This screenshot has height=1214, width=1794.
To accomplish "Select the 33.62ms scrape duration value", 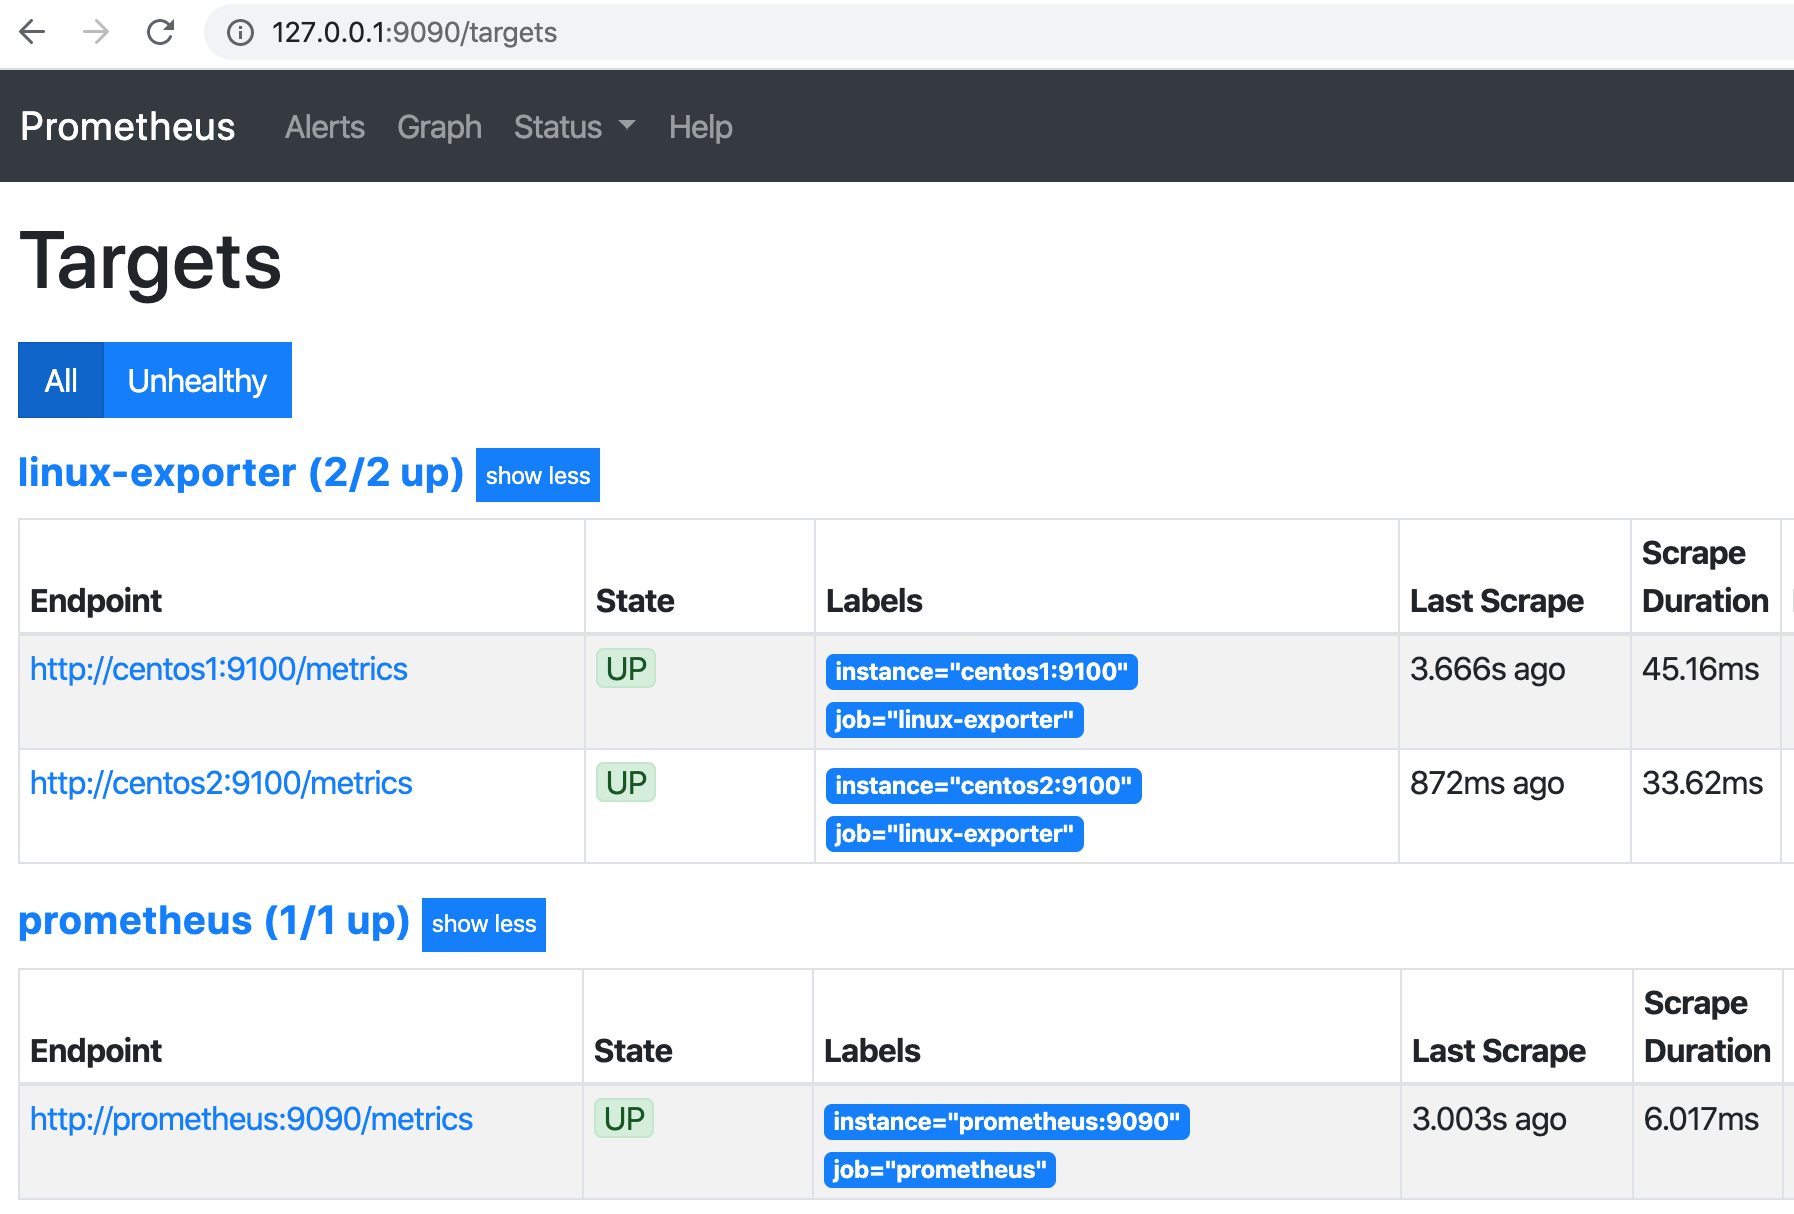I will (x=1702, y=783).
